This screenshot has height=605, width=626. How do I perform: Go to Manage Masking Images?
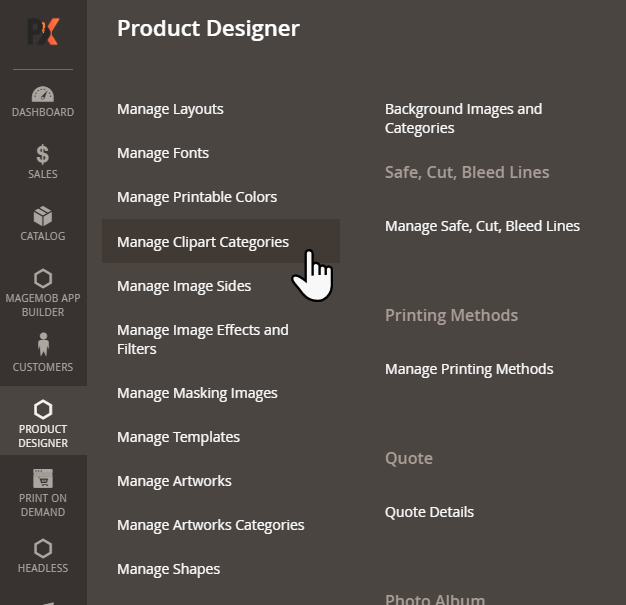click(x=197, y=393)
